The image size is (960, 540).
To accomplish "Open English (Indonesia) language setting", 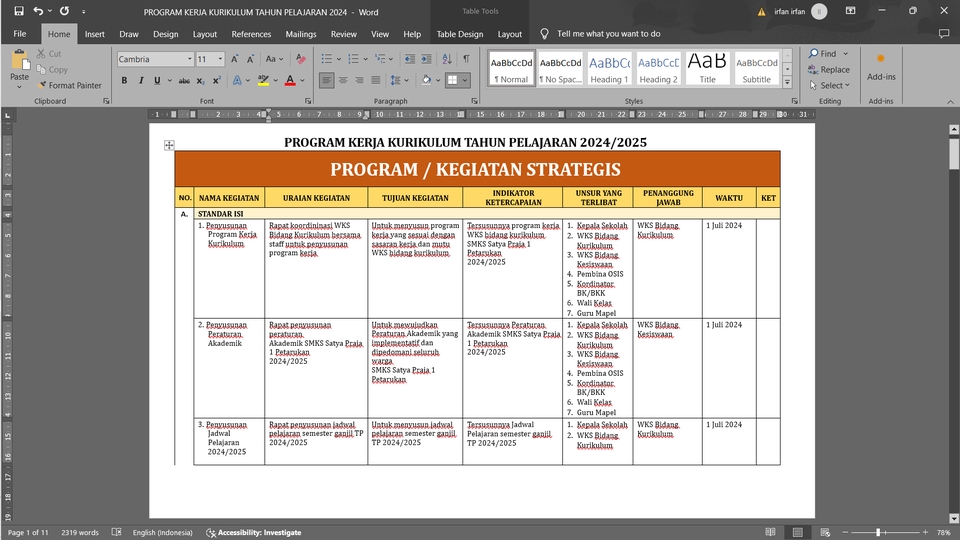I will [162, 533].
